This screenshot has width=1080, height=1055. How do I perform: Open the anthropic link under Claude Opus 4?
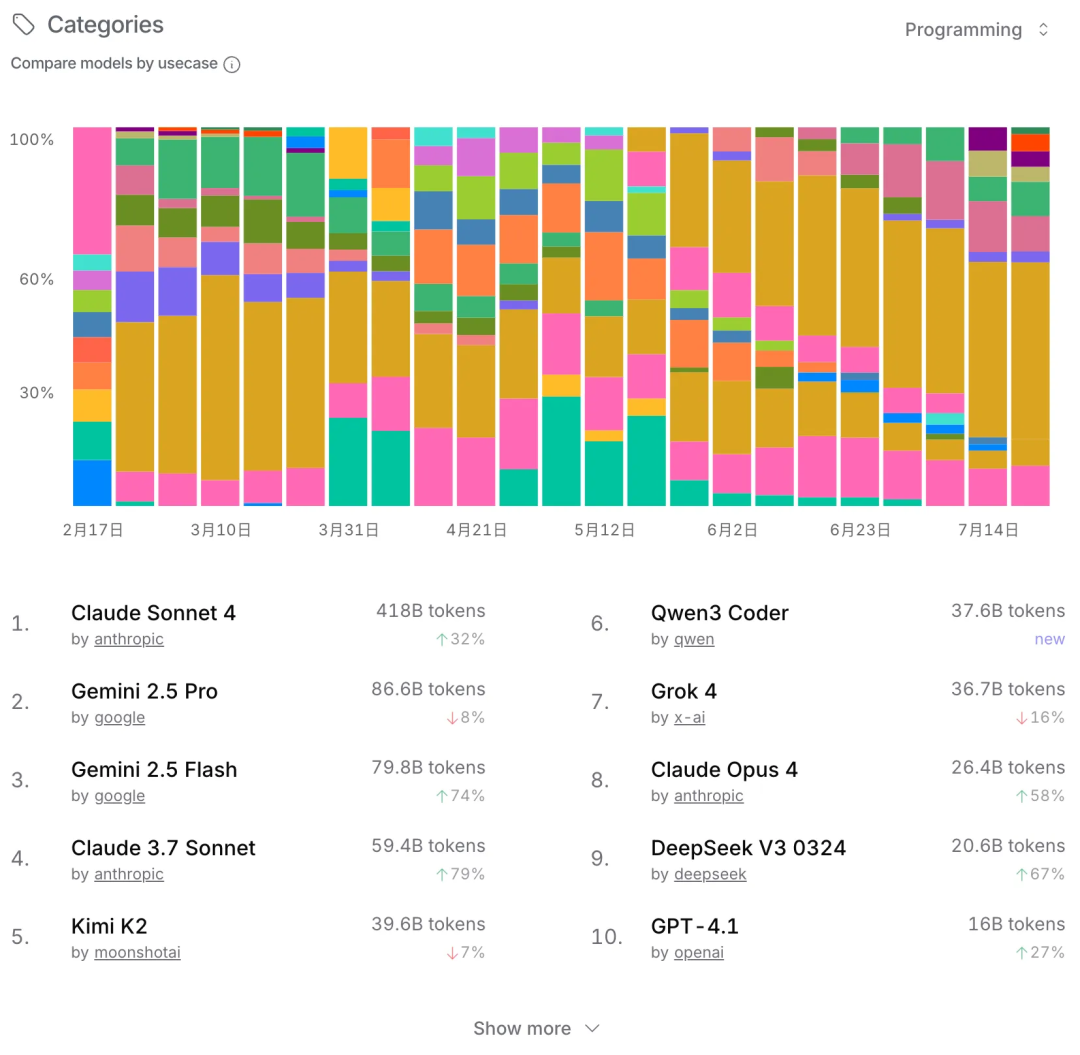(x=708, y=796)
